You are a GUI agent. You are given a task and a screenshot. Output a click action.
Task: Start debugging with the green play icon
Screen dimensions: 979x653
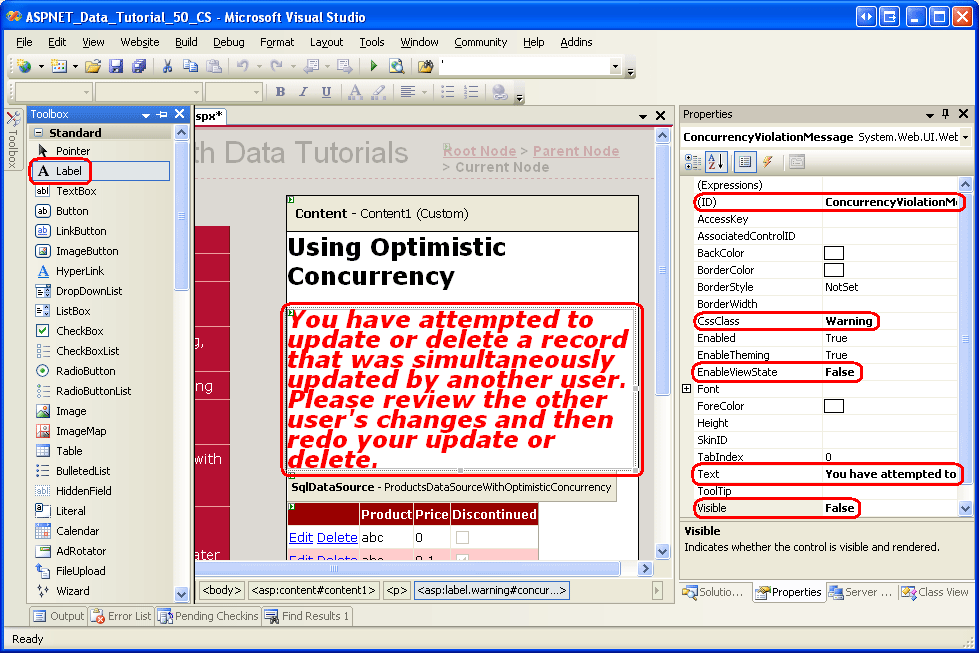pos(373,66)
